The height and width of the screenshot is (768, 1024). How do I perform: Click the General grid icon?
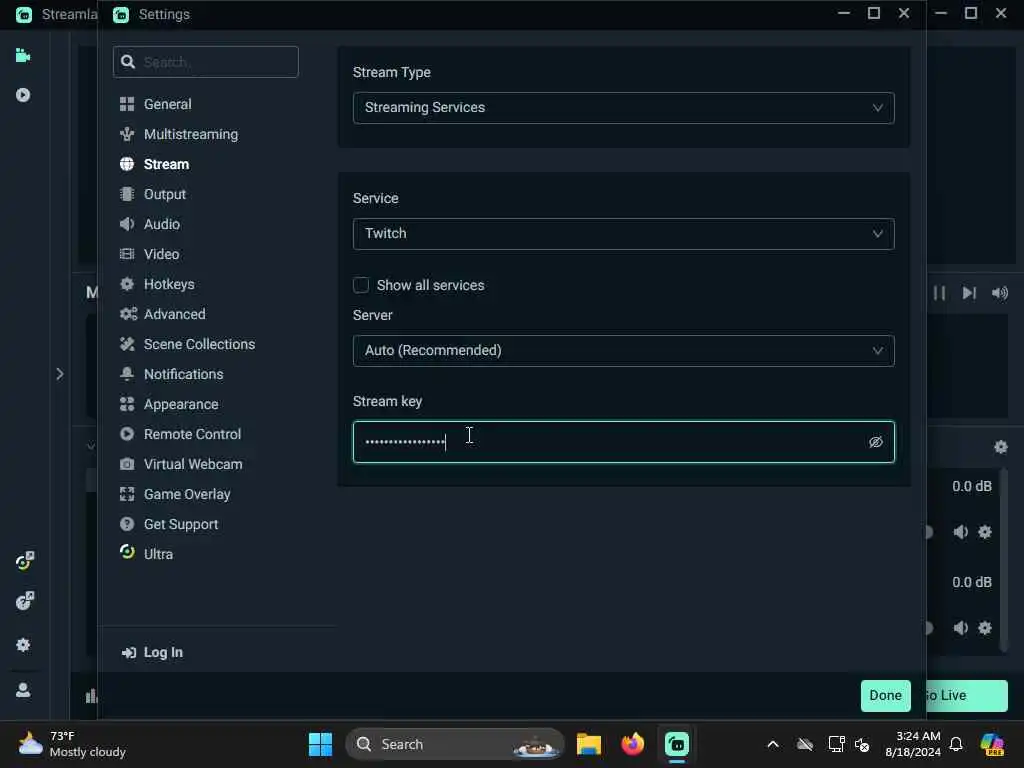(127, 104)
